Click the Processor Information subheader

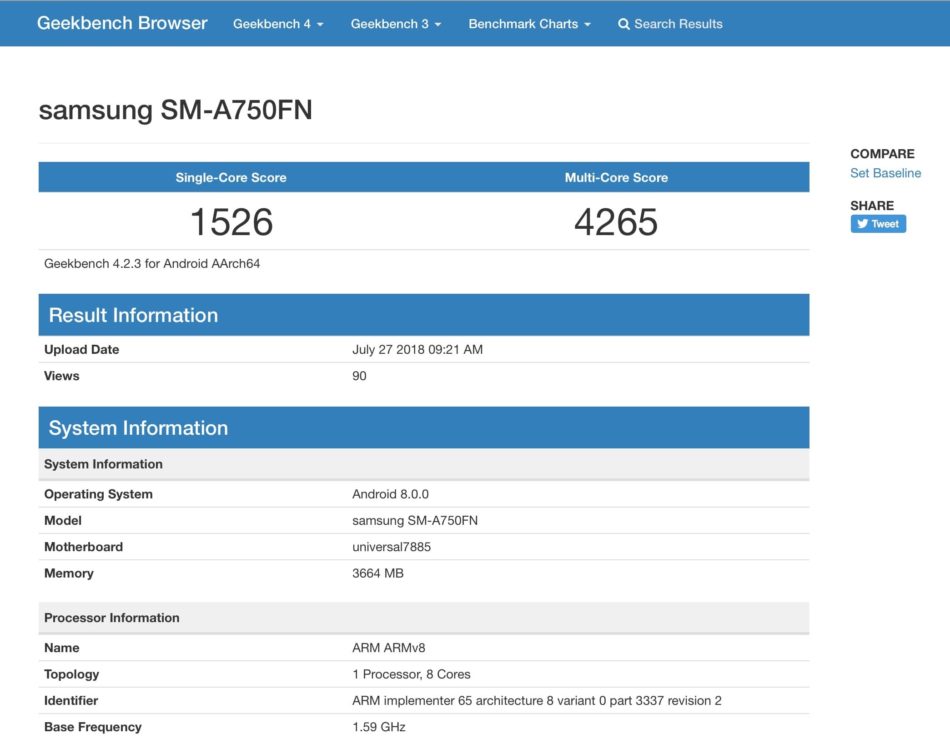point(424,618)
